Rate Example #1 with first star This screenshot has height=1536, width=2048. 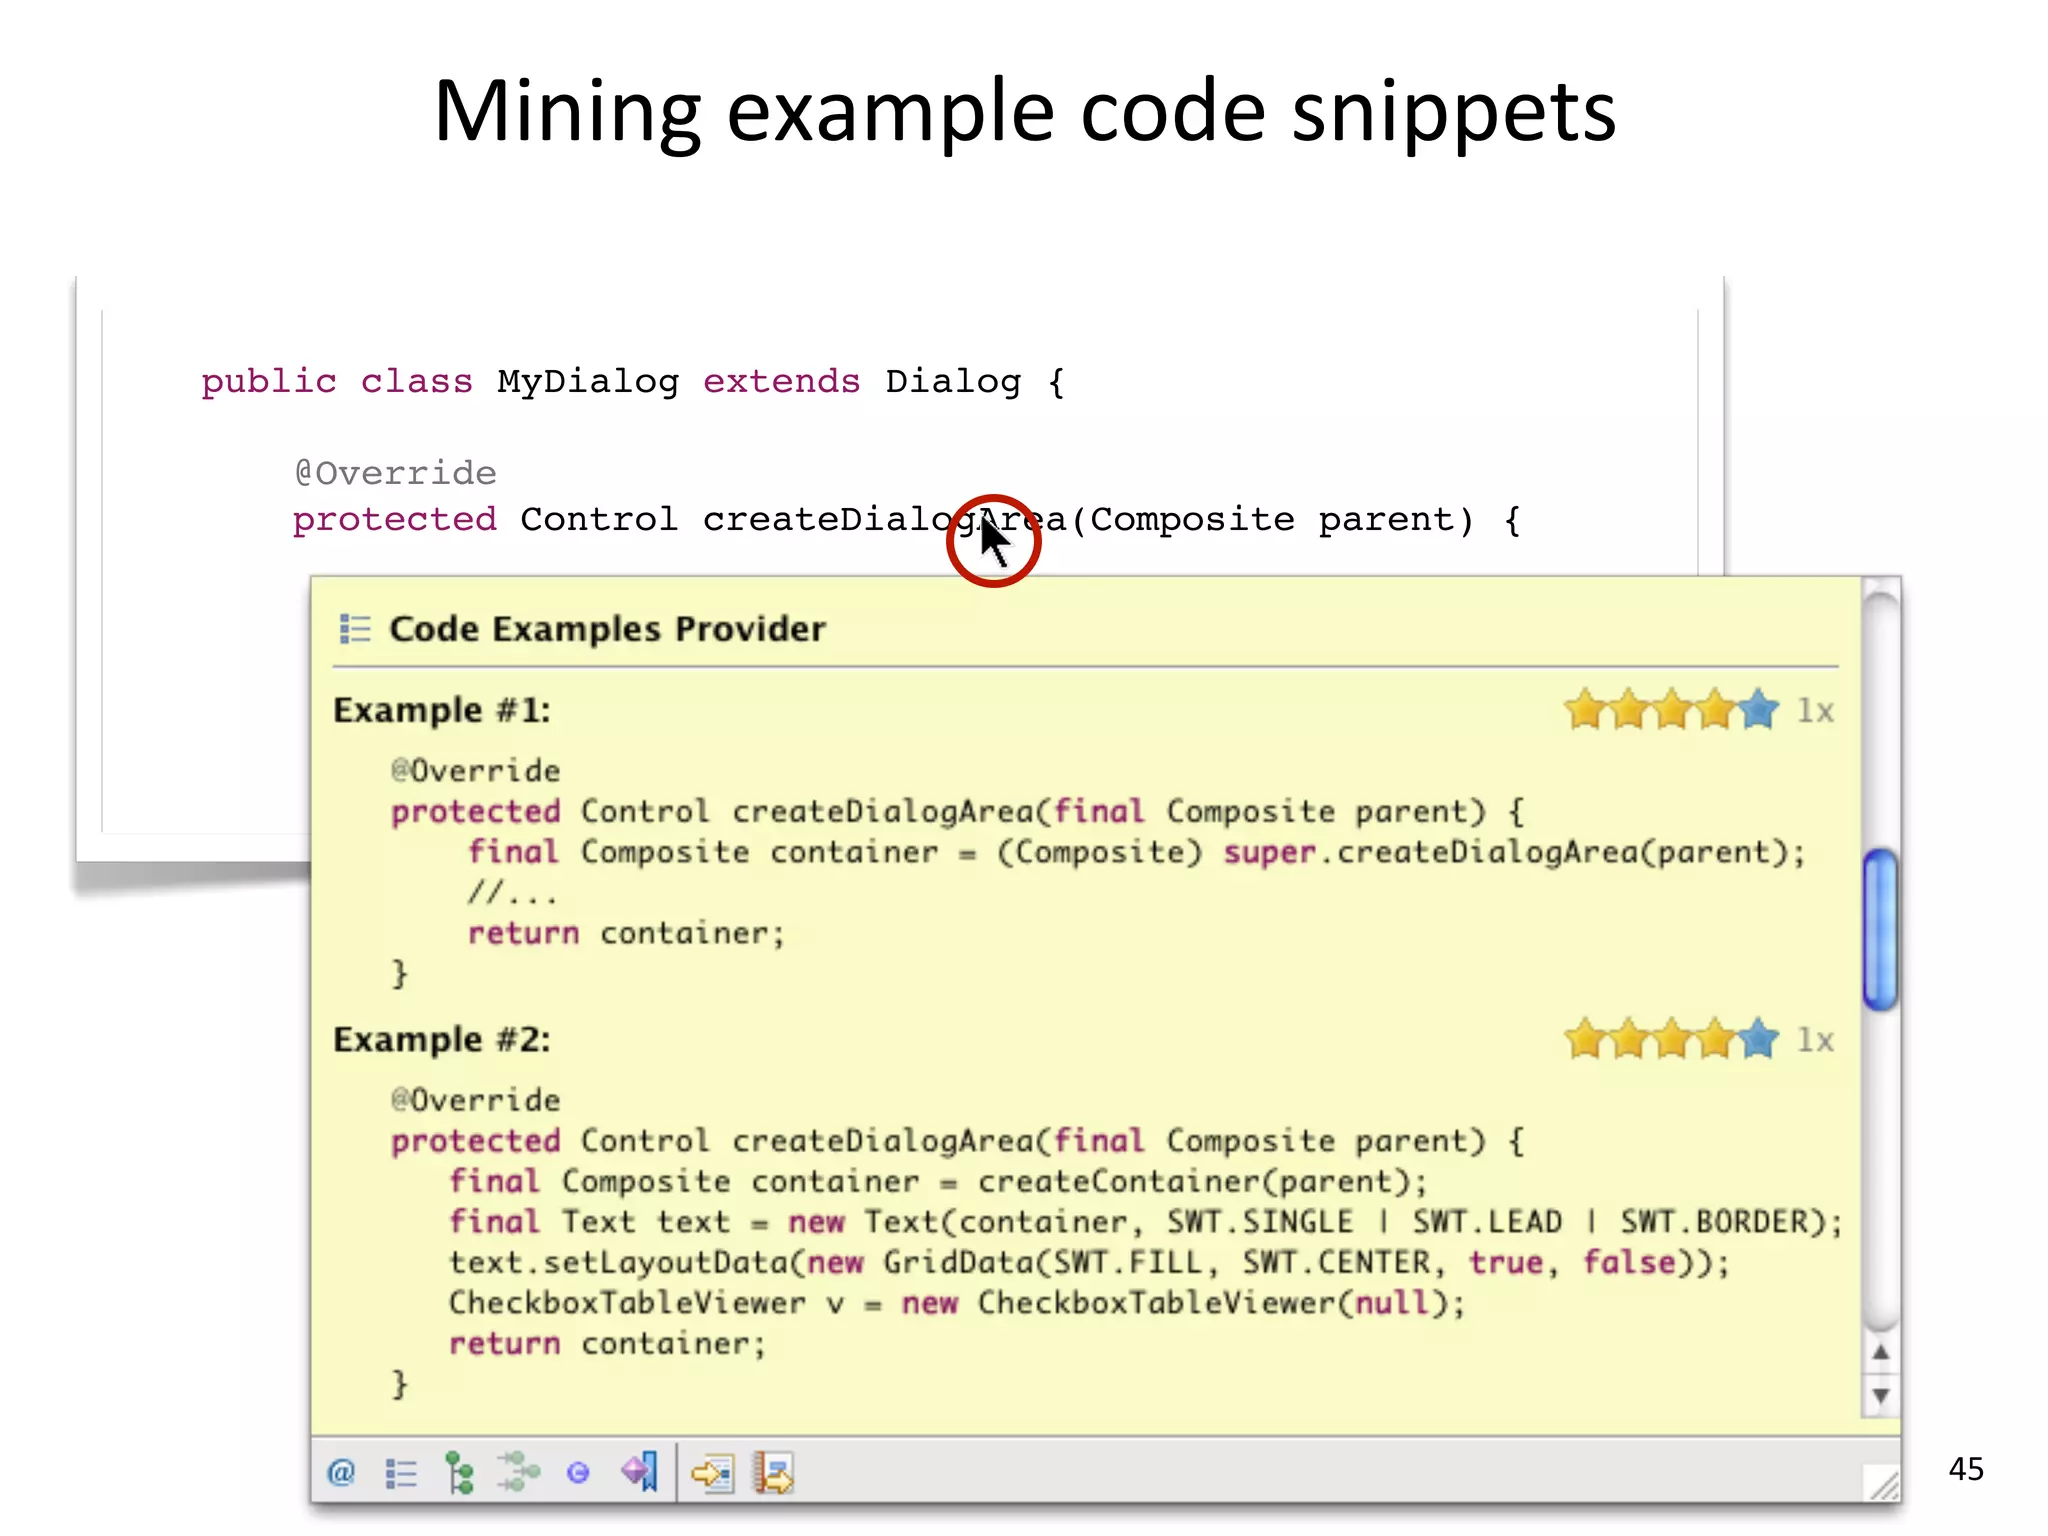coord(1585,710)
